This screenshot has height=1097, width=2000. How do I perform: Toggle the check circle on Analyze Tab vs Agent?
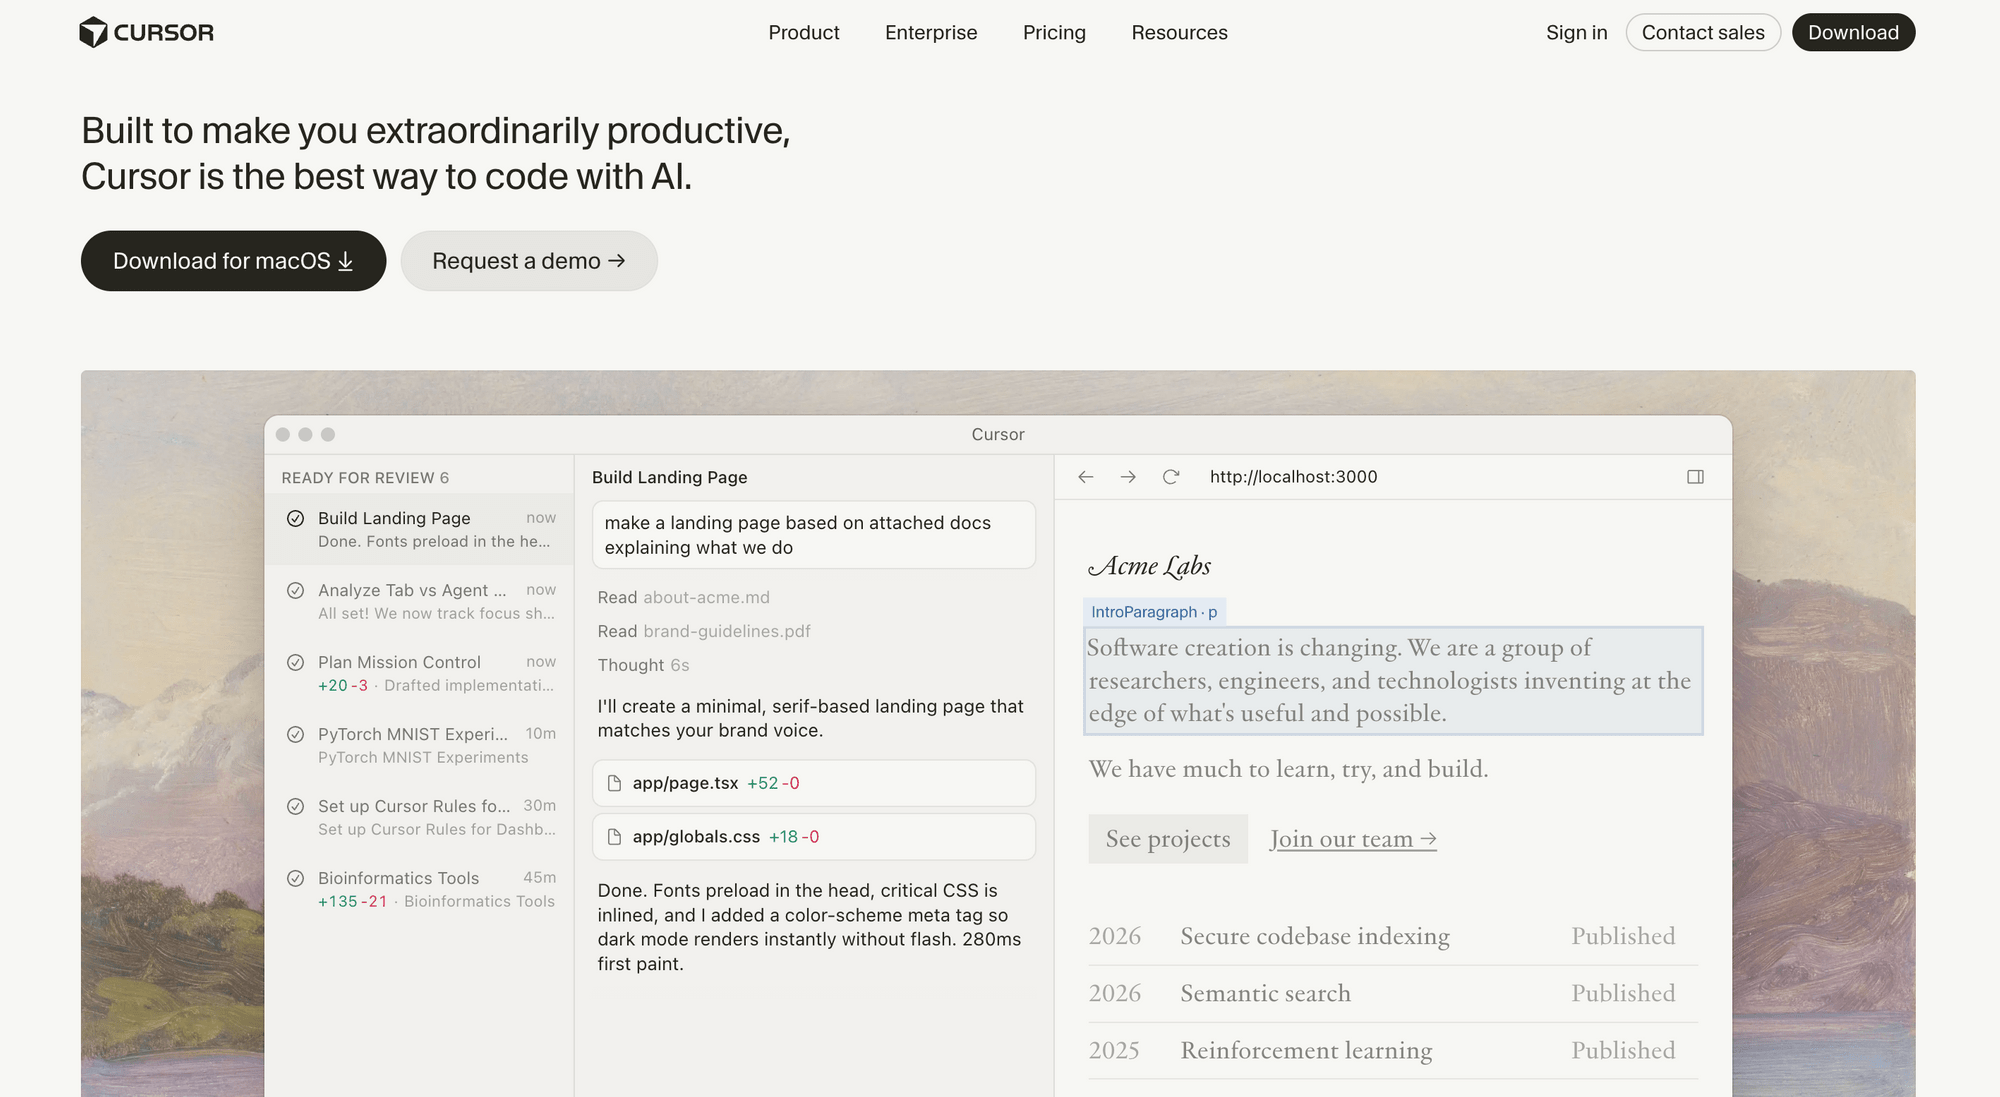[295, 590]
